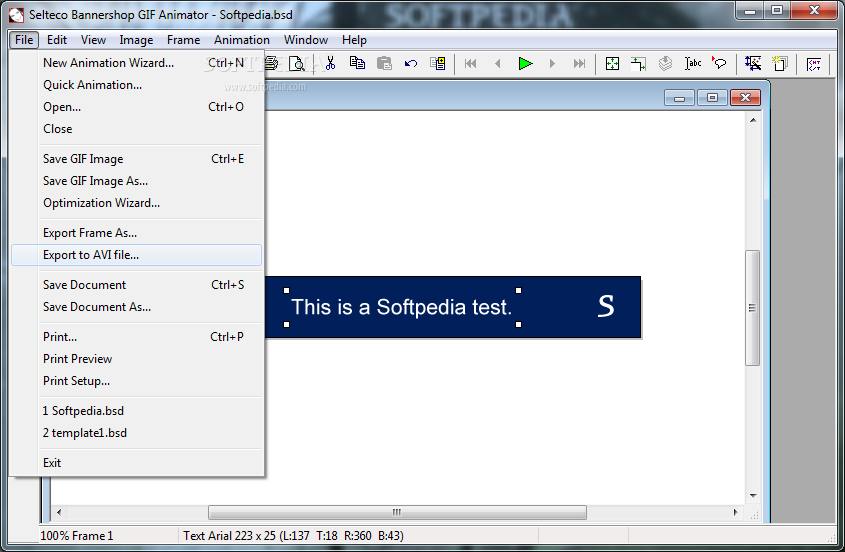Click the application icon in title bar
The image size is (845, 552).
[16, 15]
